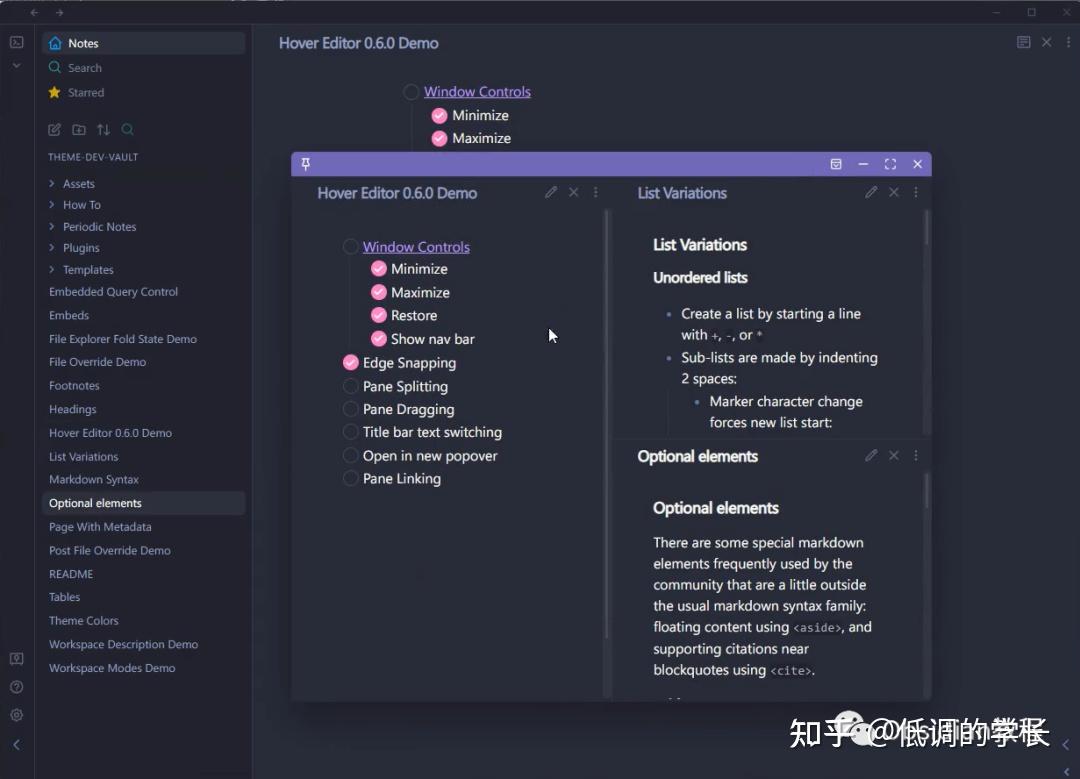Change sort order using the arrows icon
This screenshot has width=1080, height=779.
pos(103,129)
